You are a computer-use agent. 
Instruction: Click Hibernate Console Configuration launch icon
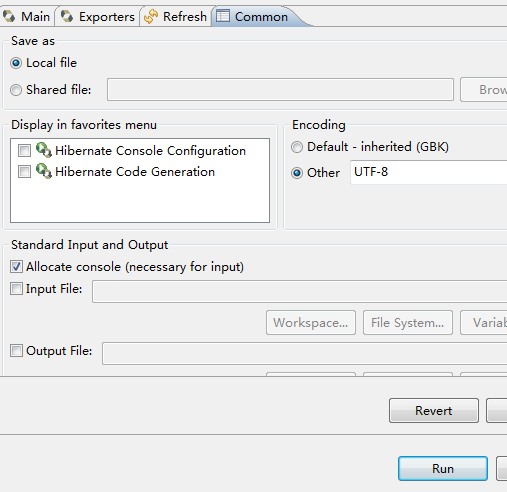[44, 150]
